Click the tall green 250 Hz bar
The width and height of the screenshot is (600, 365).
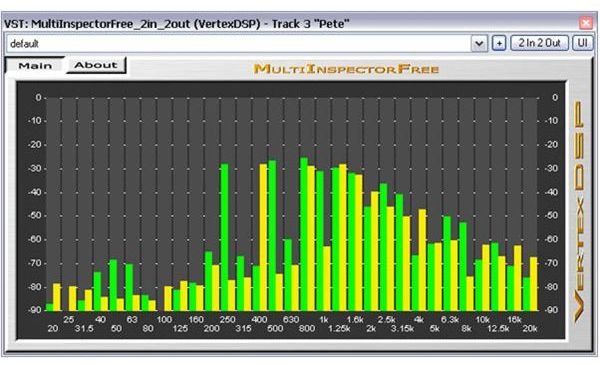coord(224,237)
